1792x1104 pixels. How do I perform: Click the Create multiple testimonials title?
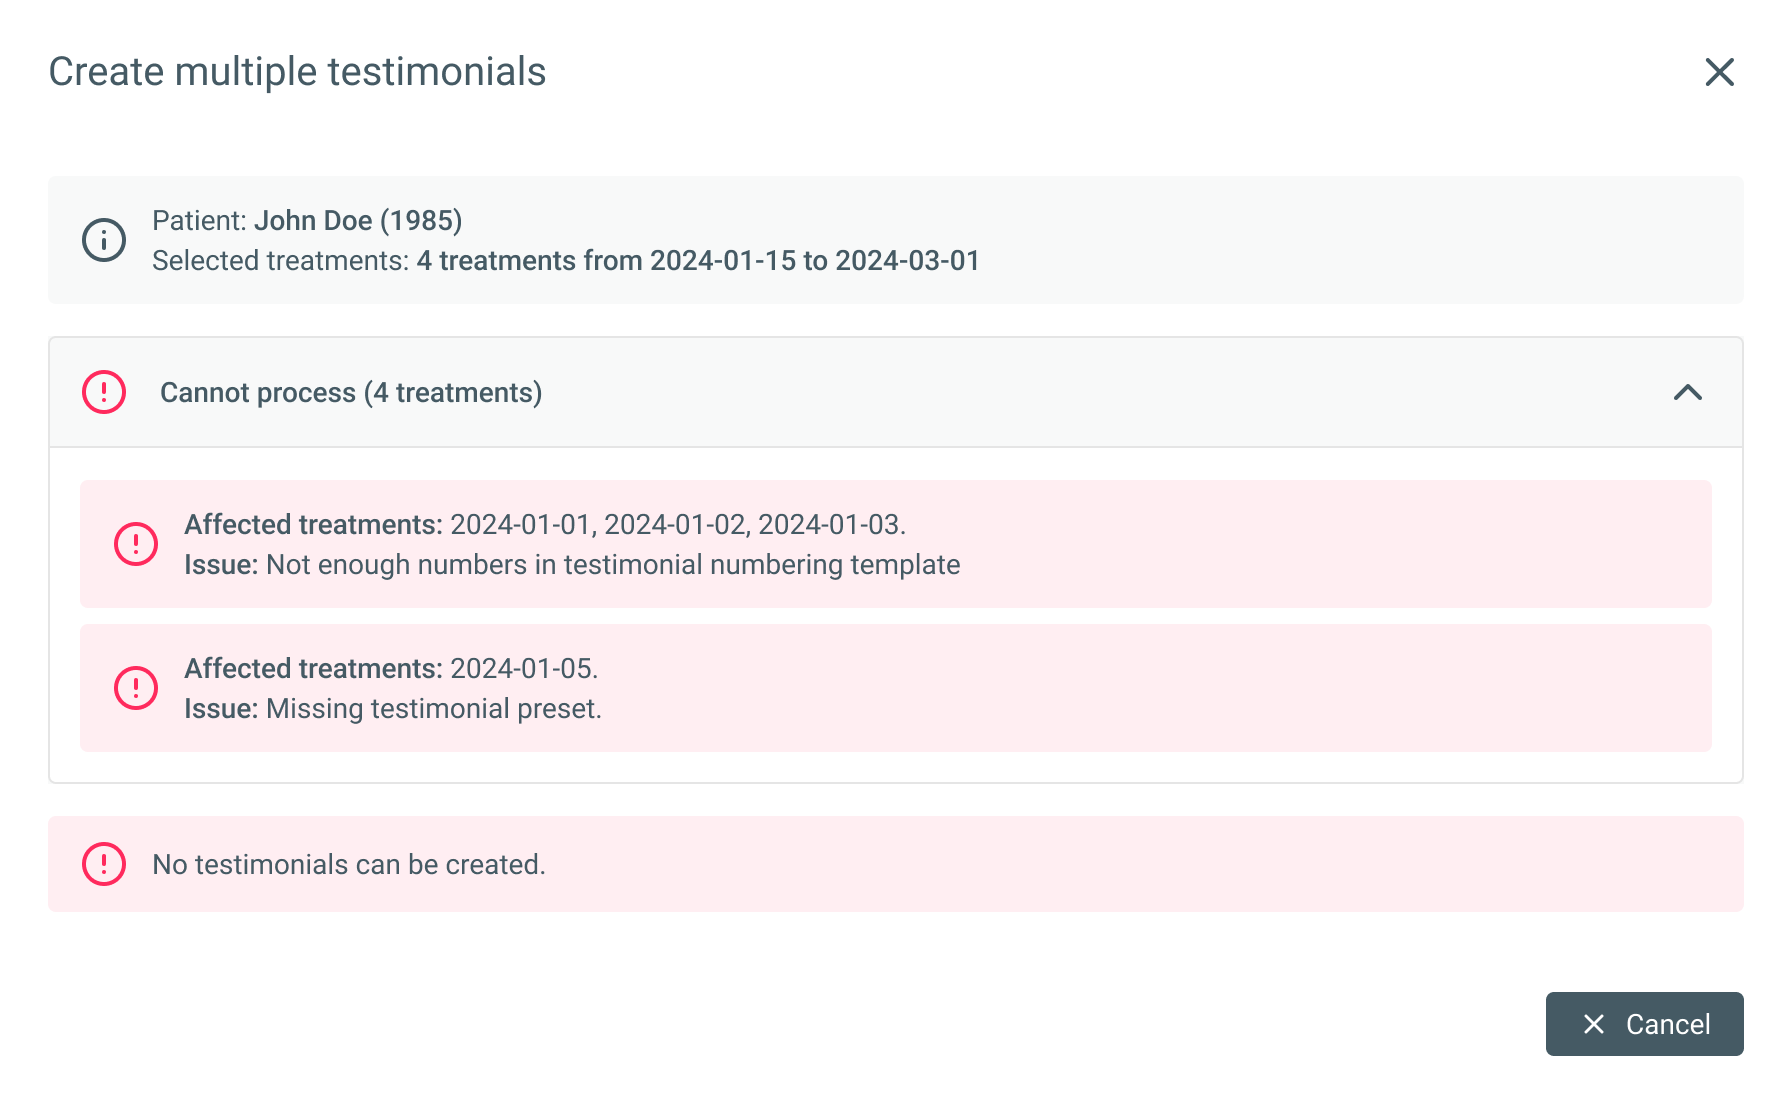tap(297, 72)
